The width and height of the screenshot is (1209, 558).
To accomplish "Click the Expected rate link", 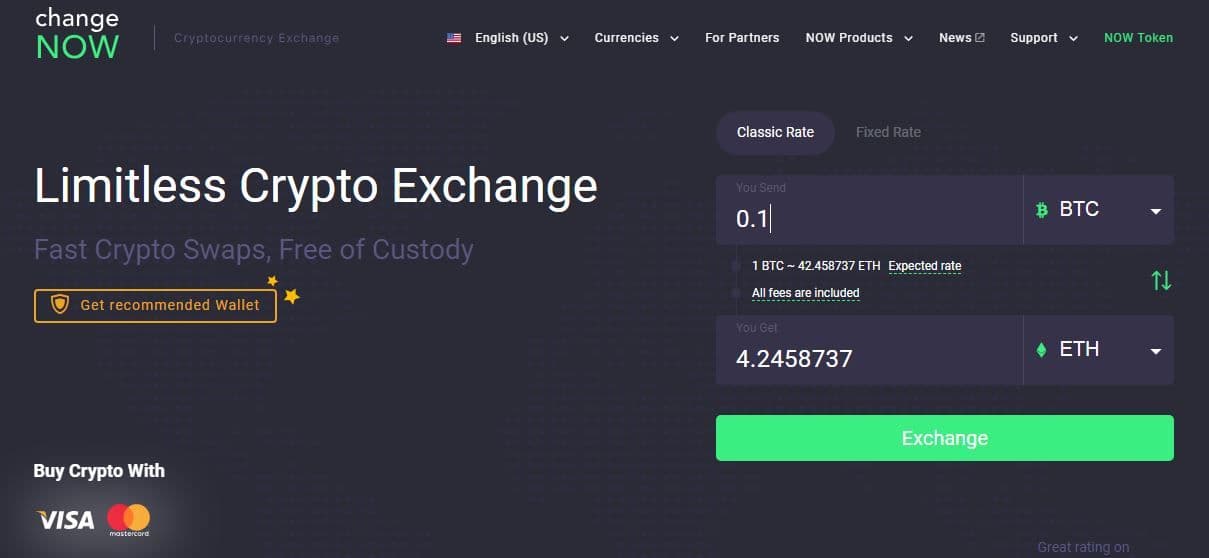I will pos(924,266).
